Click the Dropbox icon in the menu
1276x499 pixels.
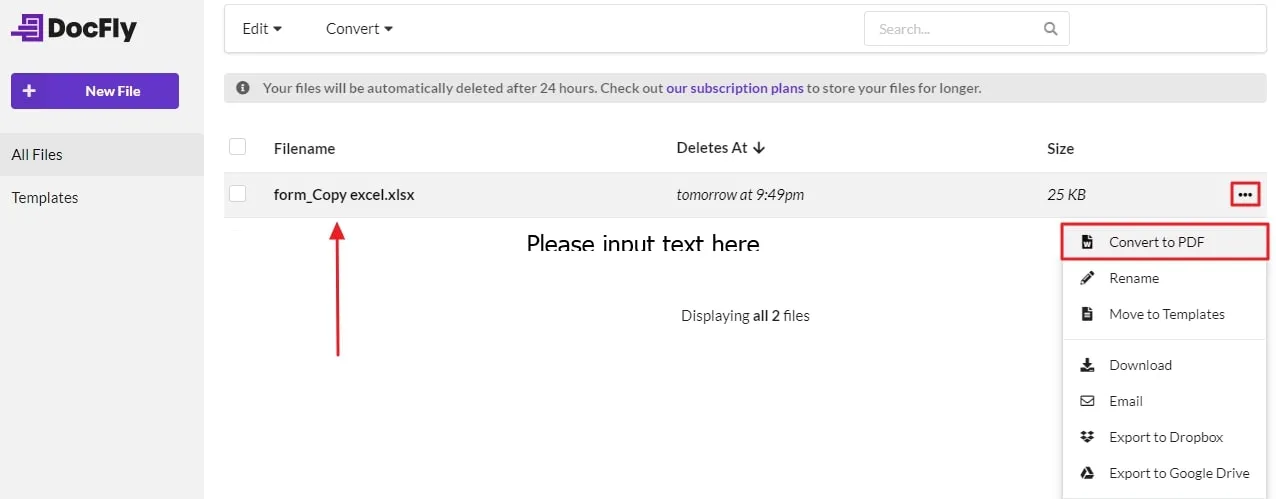pyautogui.click(x=1087, y=437)
